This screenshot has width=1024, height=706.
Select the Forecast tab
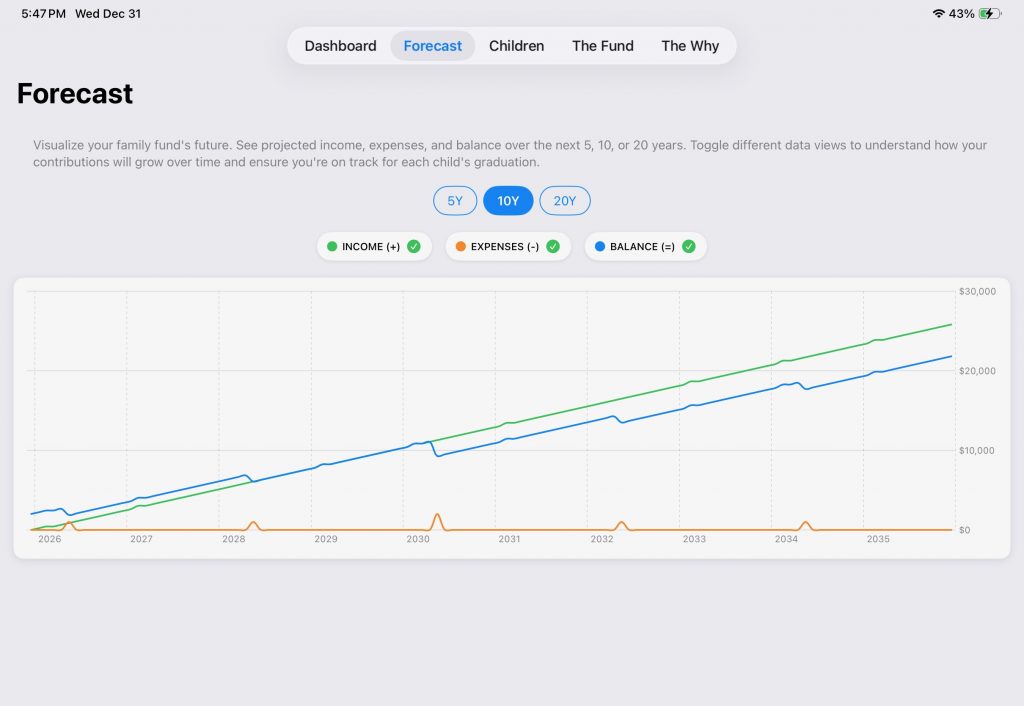(432, 46)
